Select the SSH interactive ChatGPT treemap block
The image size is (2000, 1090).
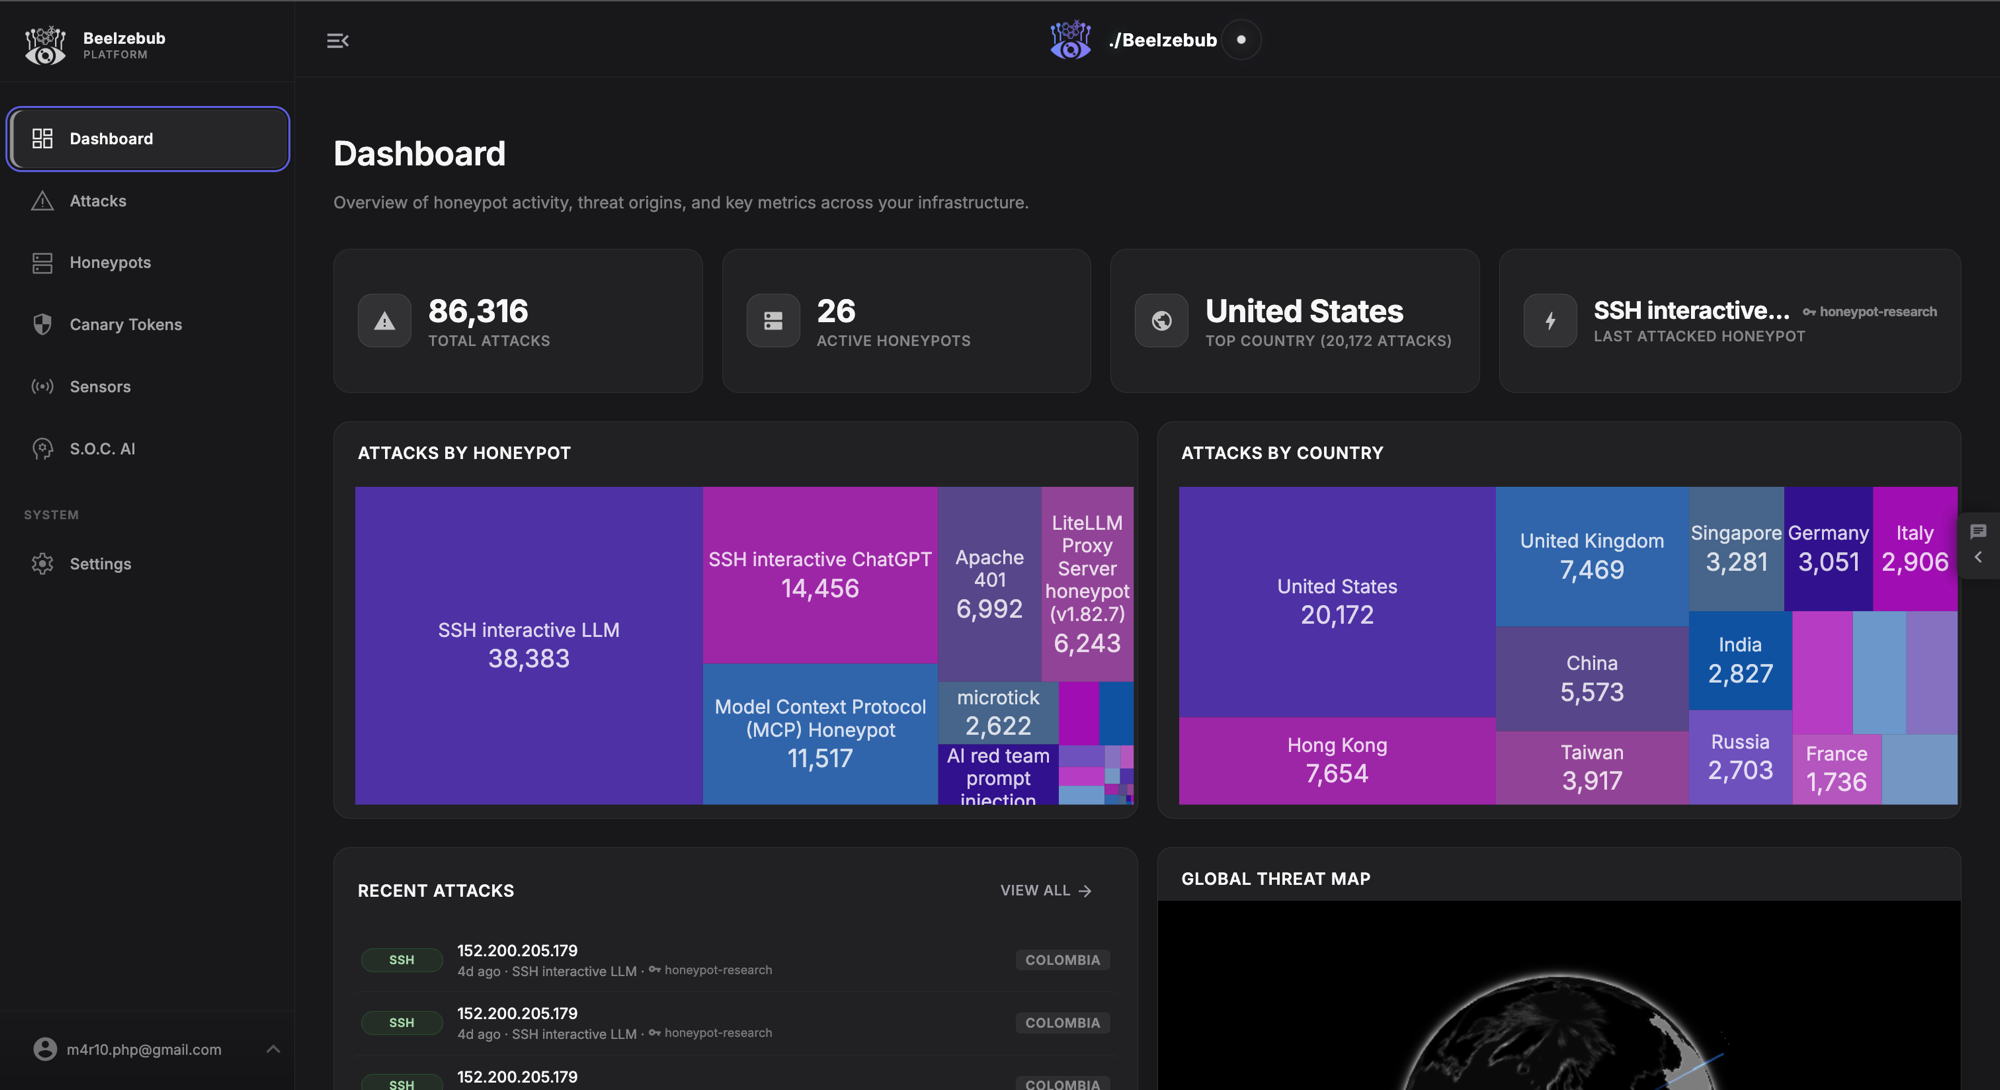pyautogui.click(x=820, y=575)
